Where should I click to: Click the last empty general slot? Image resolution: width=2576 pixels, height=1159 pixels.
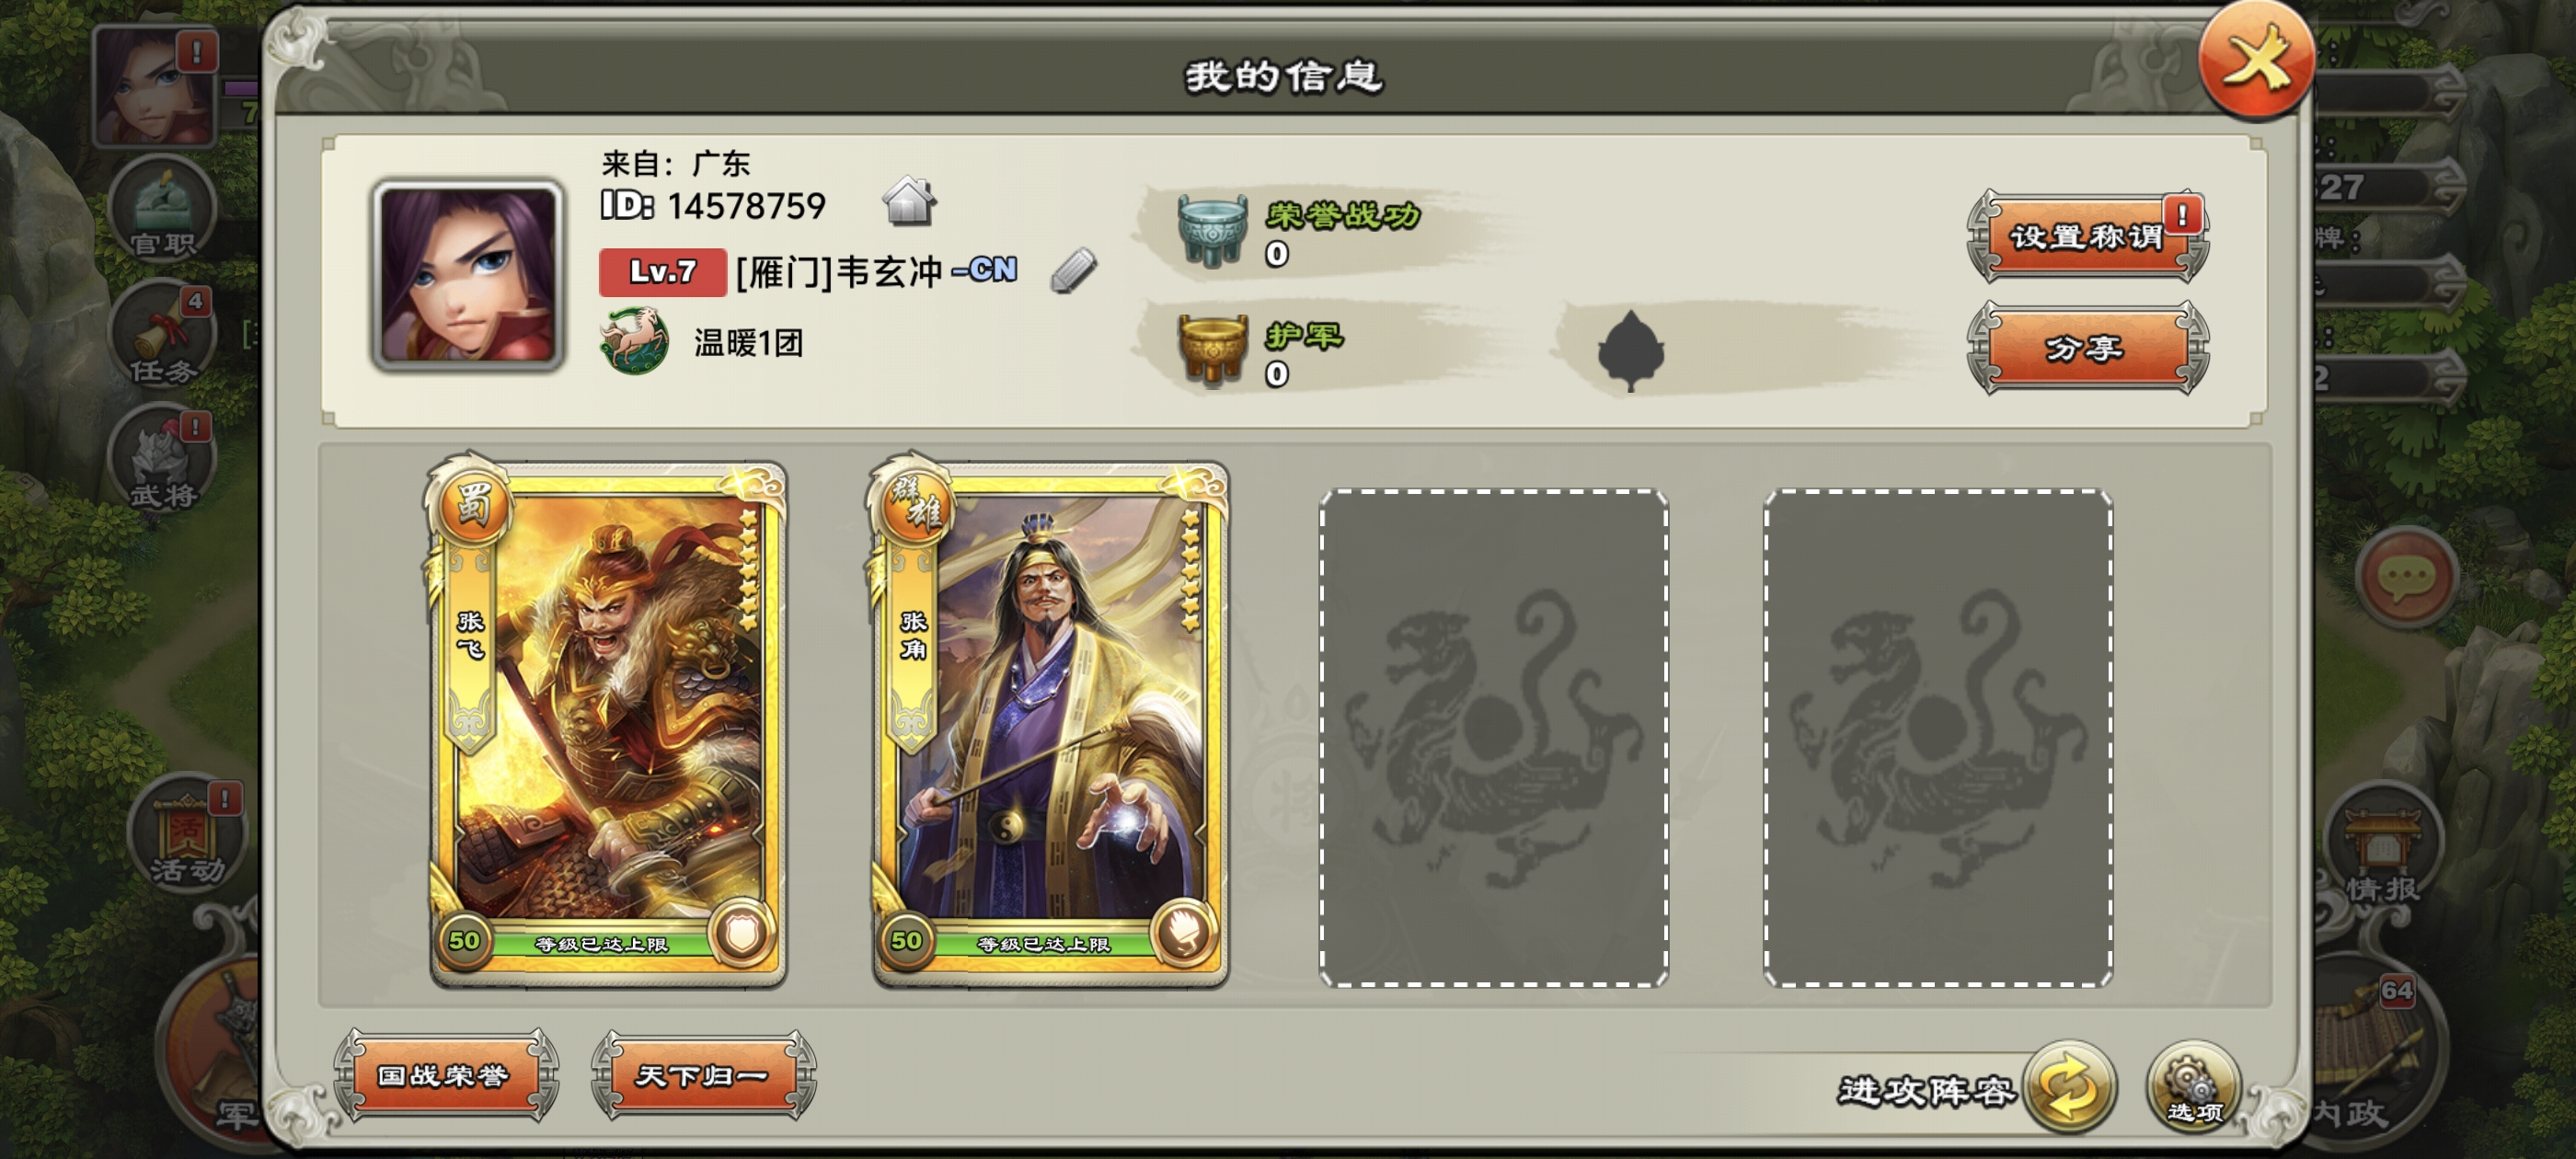tap(1938, 738)
